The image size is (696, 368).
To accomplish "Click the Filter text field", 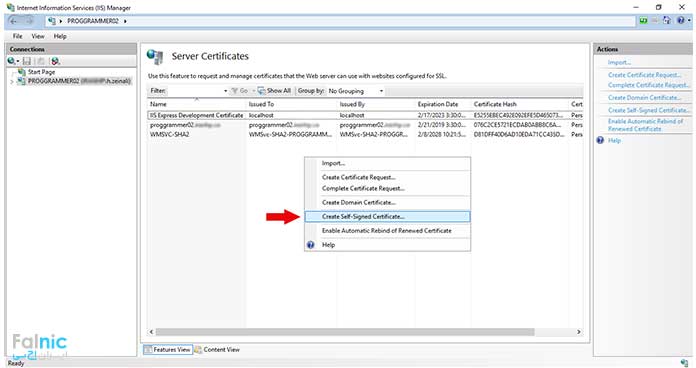I will tap(194, 91).
